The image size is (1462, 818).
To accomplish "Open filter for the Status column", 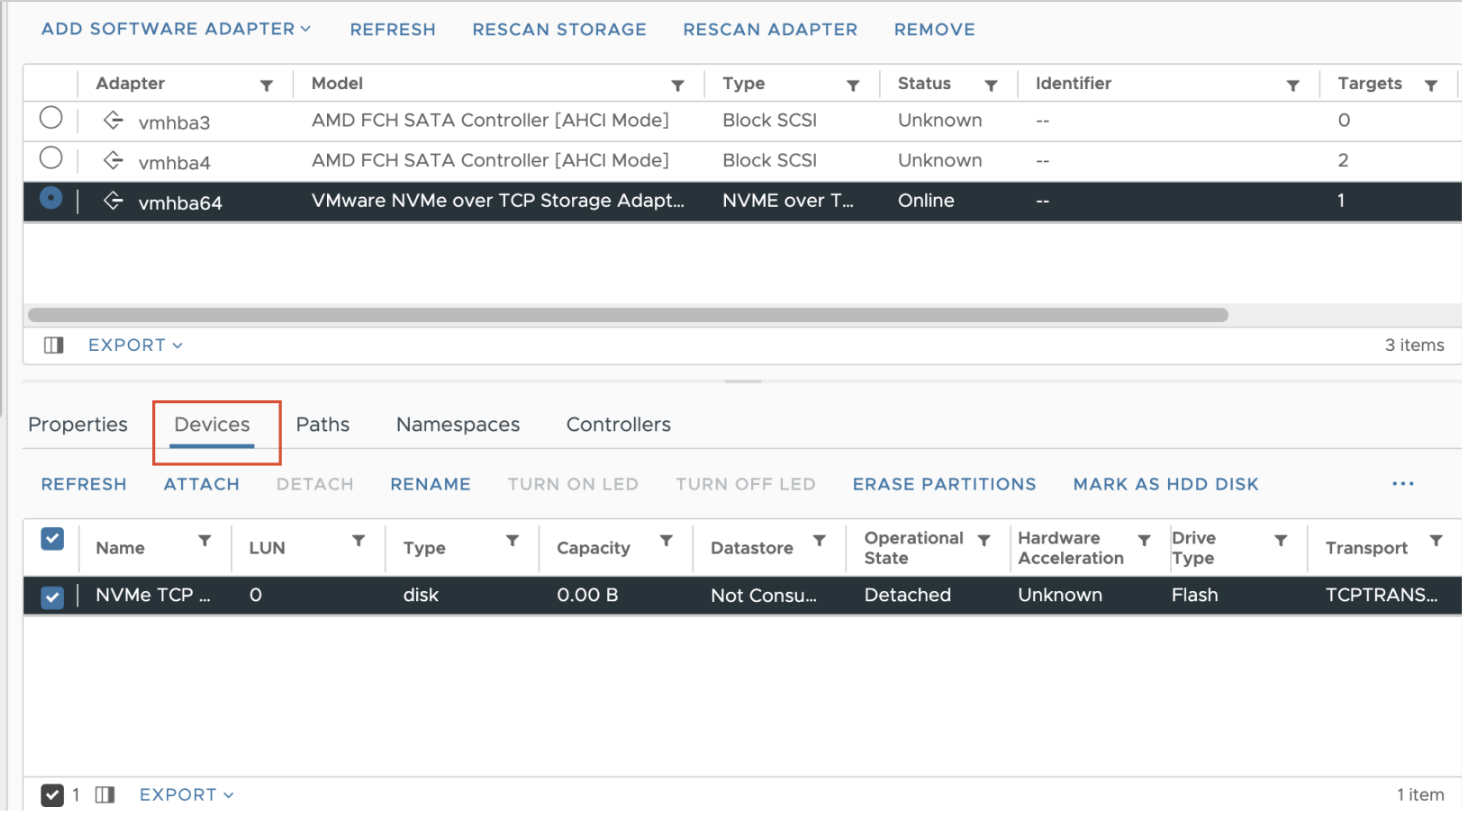I will [x=990, y=86].
